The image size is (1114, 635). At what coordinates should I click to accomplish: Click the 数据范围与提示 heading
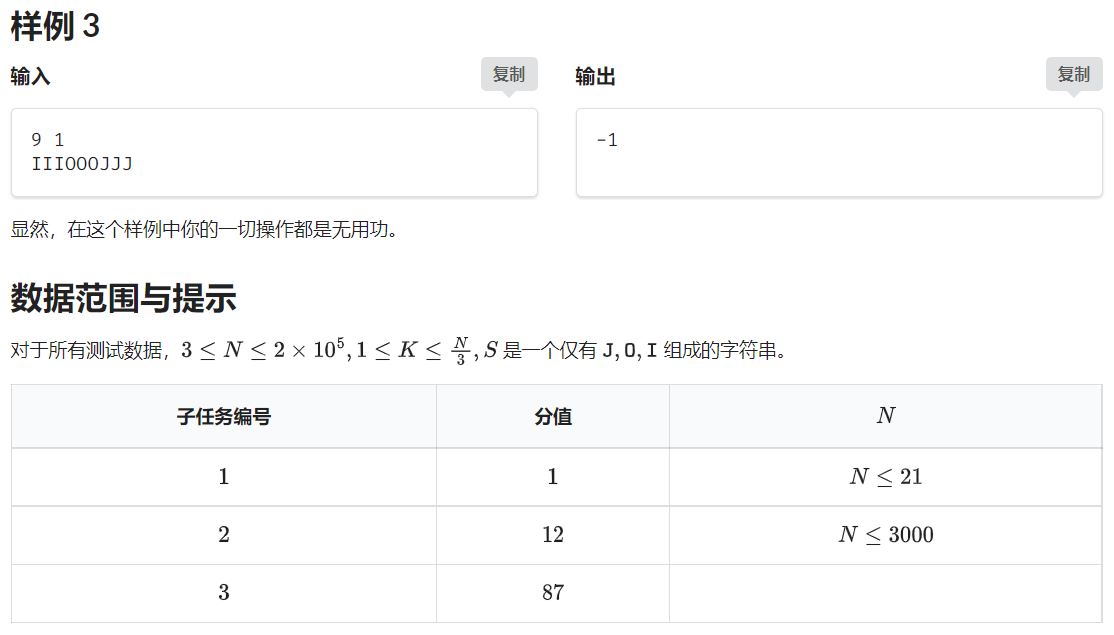click(x=123, y=298)
